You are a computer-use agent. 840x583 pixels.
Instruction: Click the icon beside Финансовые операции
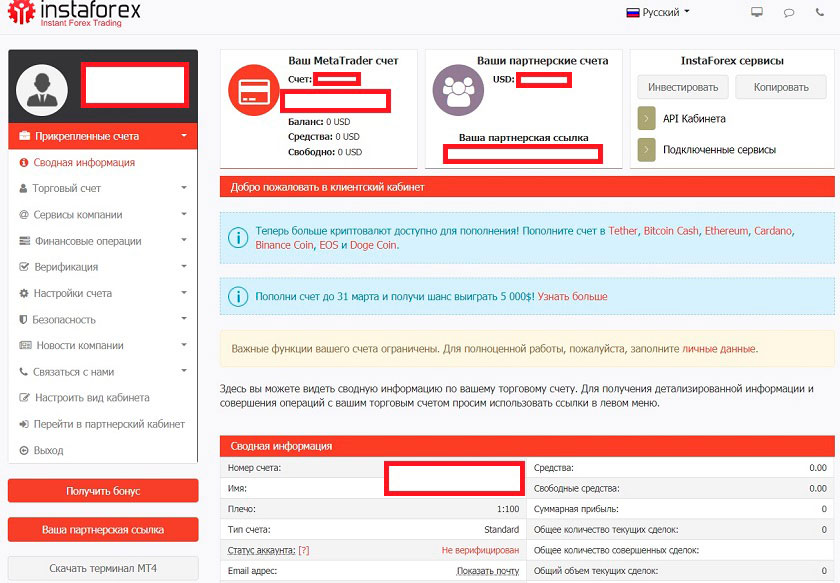25,241
